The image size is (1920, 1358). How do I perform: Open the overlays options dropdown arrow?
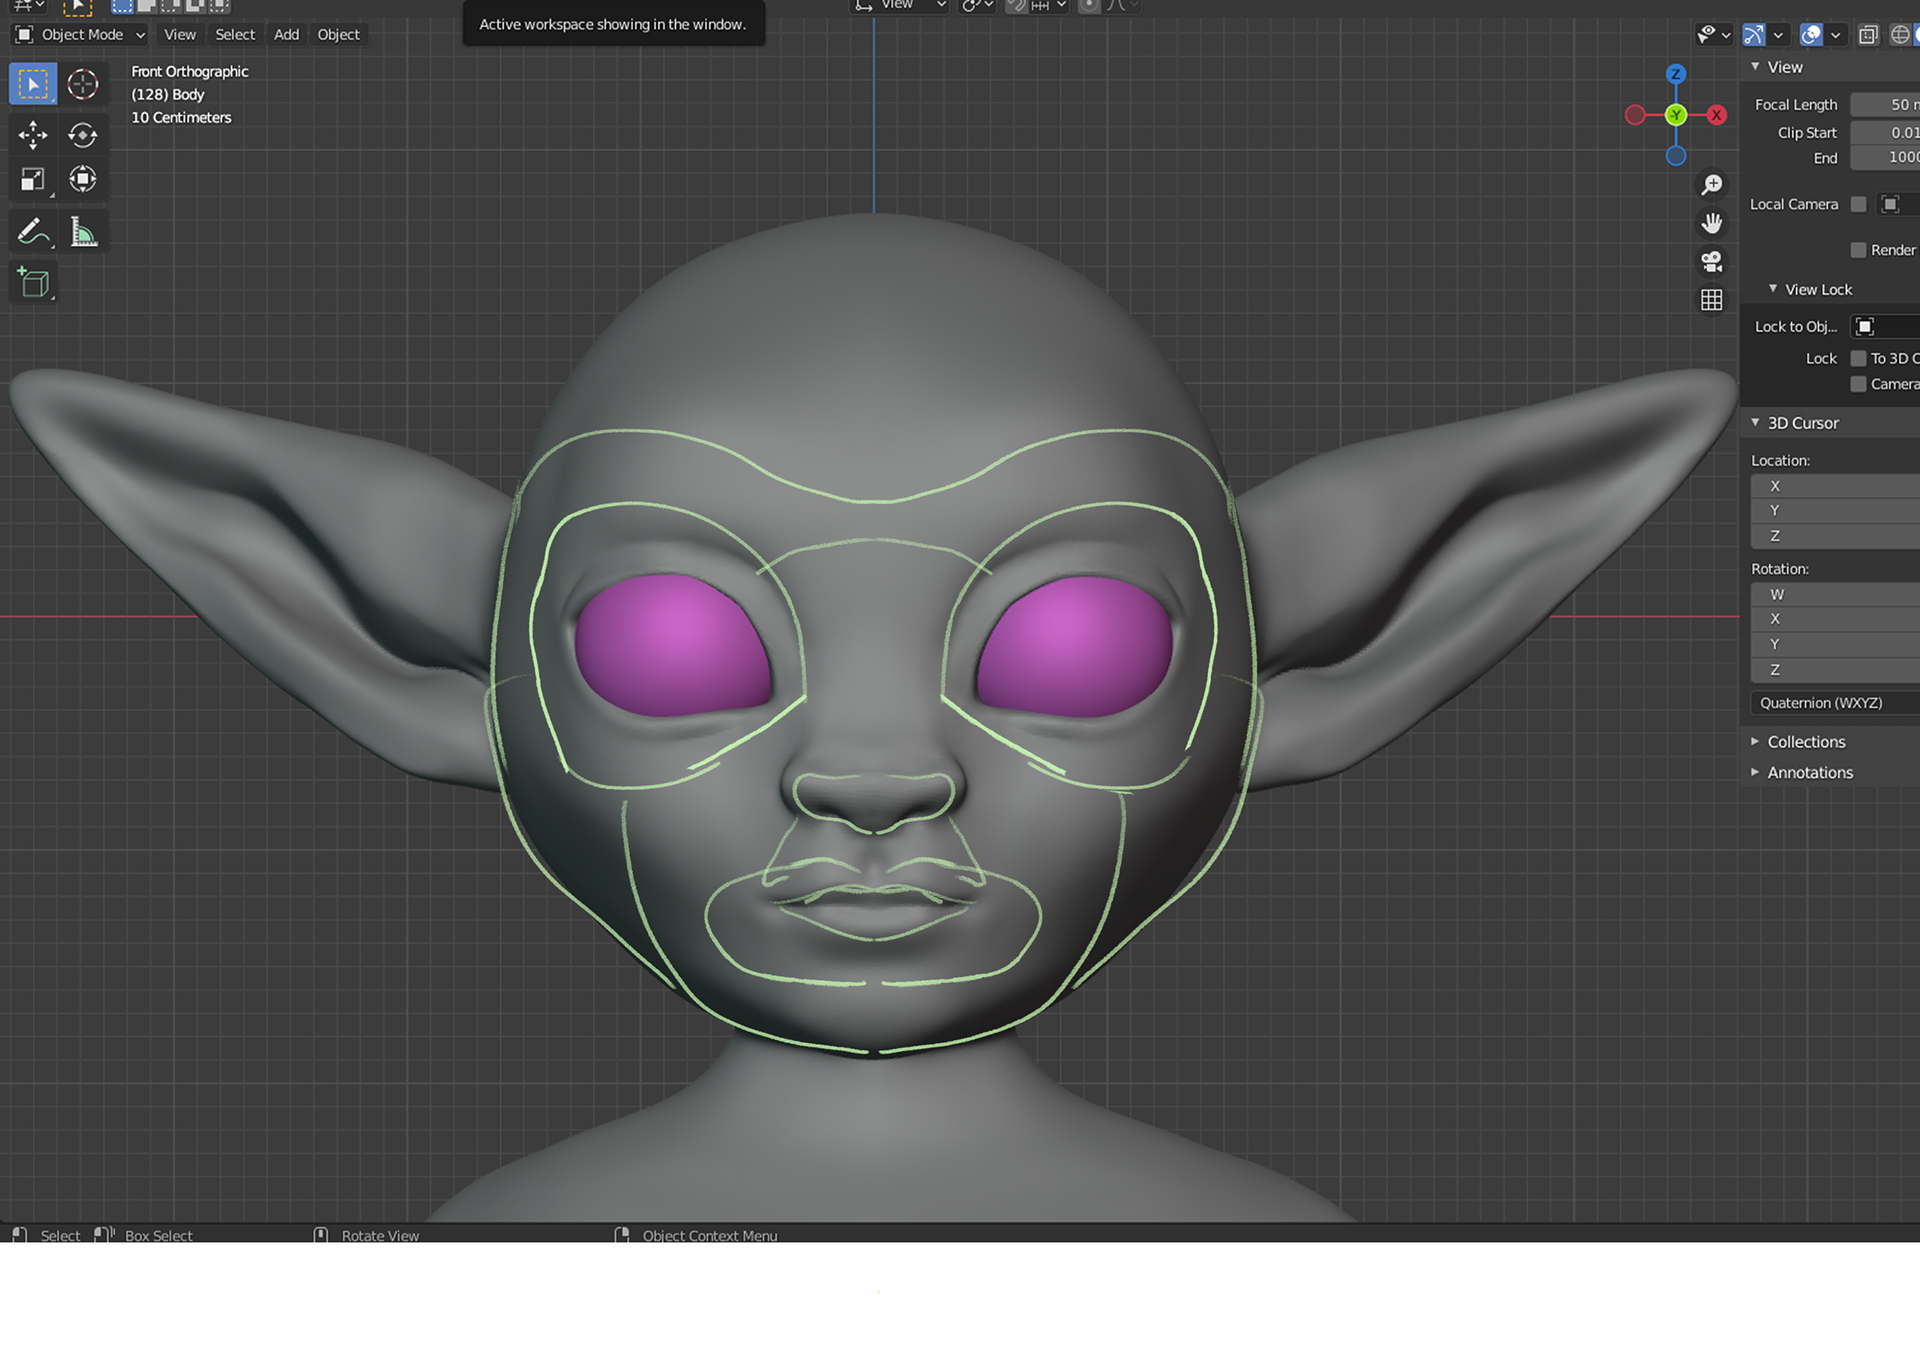click(1835, 35)
